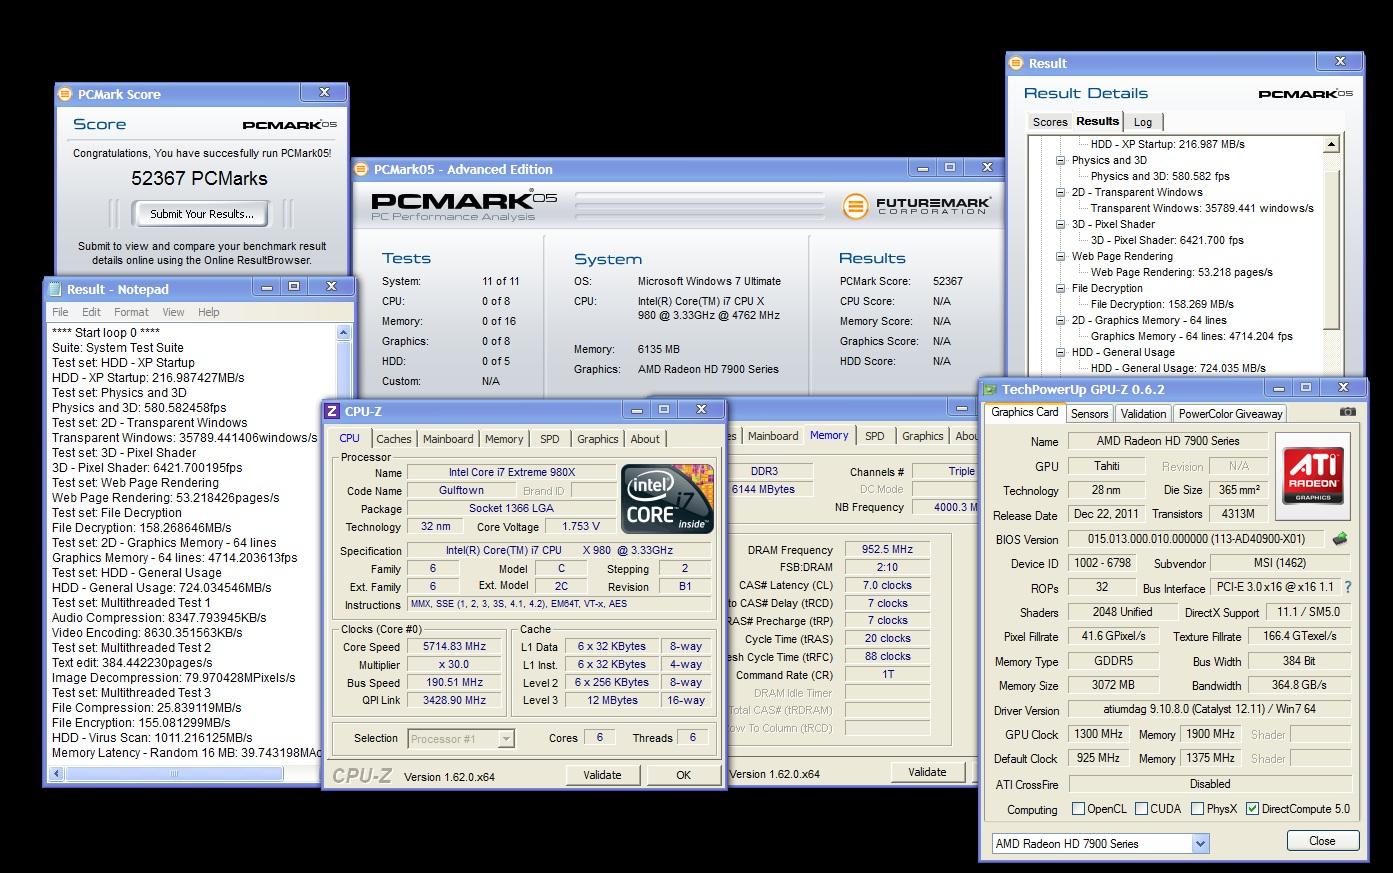This screenshot has height=873, width=1393.
Task: Collapse the File Decryption tree node
Action: (x=1061, y=288)
